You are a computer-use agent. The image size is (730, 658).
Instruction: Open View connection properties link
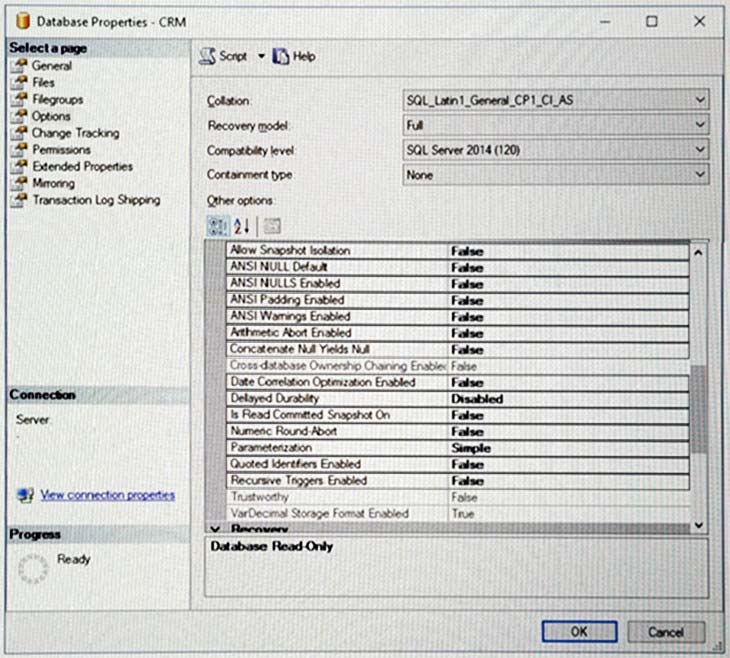pos(108,495)
